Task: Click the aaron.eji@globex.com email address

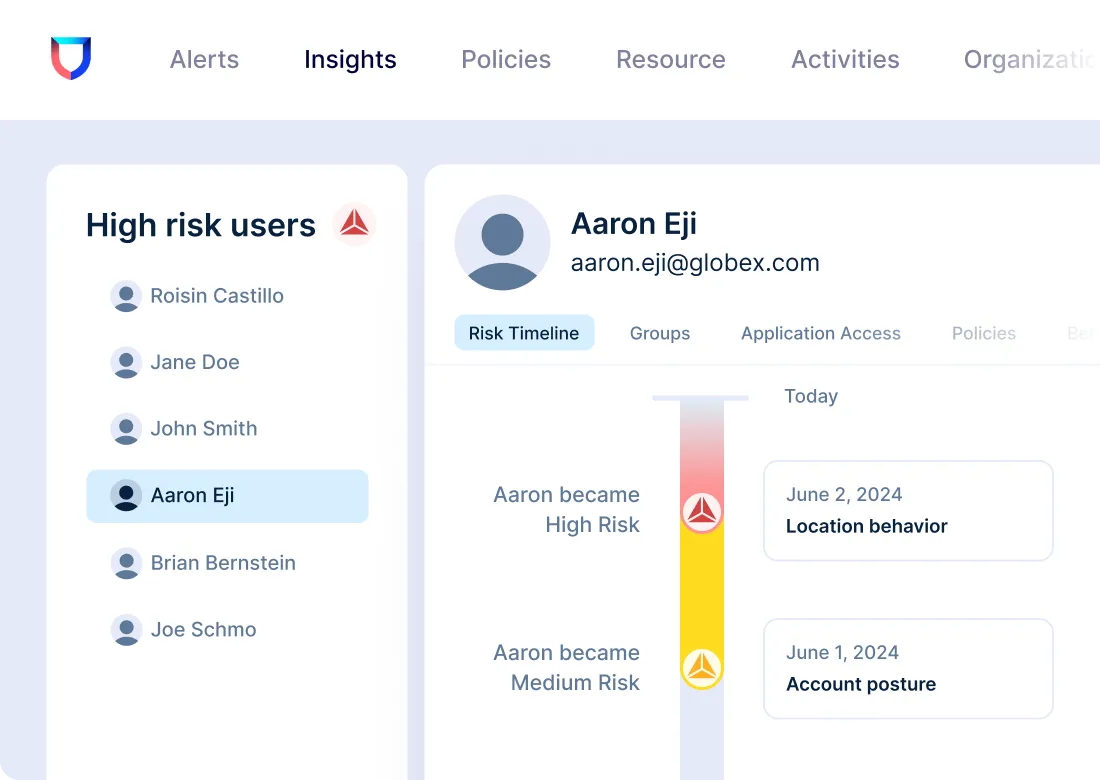Action: 695,263
